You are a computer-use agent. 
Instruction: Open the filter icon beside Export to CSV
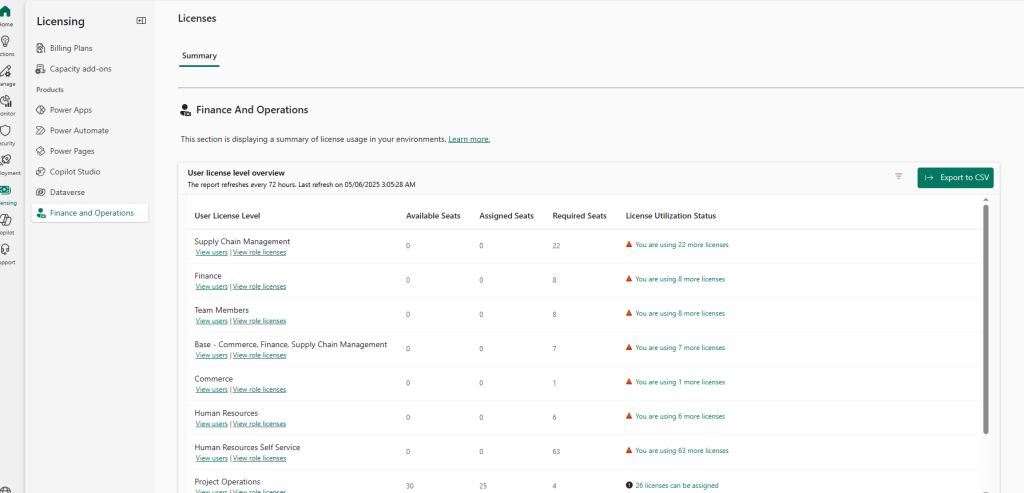(899, 176)
